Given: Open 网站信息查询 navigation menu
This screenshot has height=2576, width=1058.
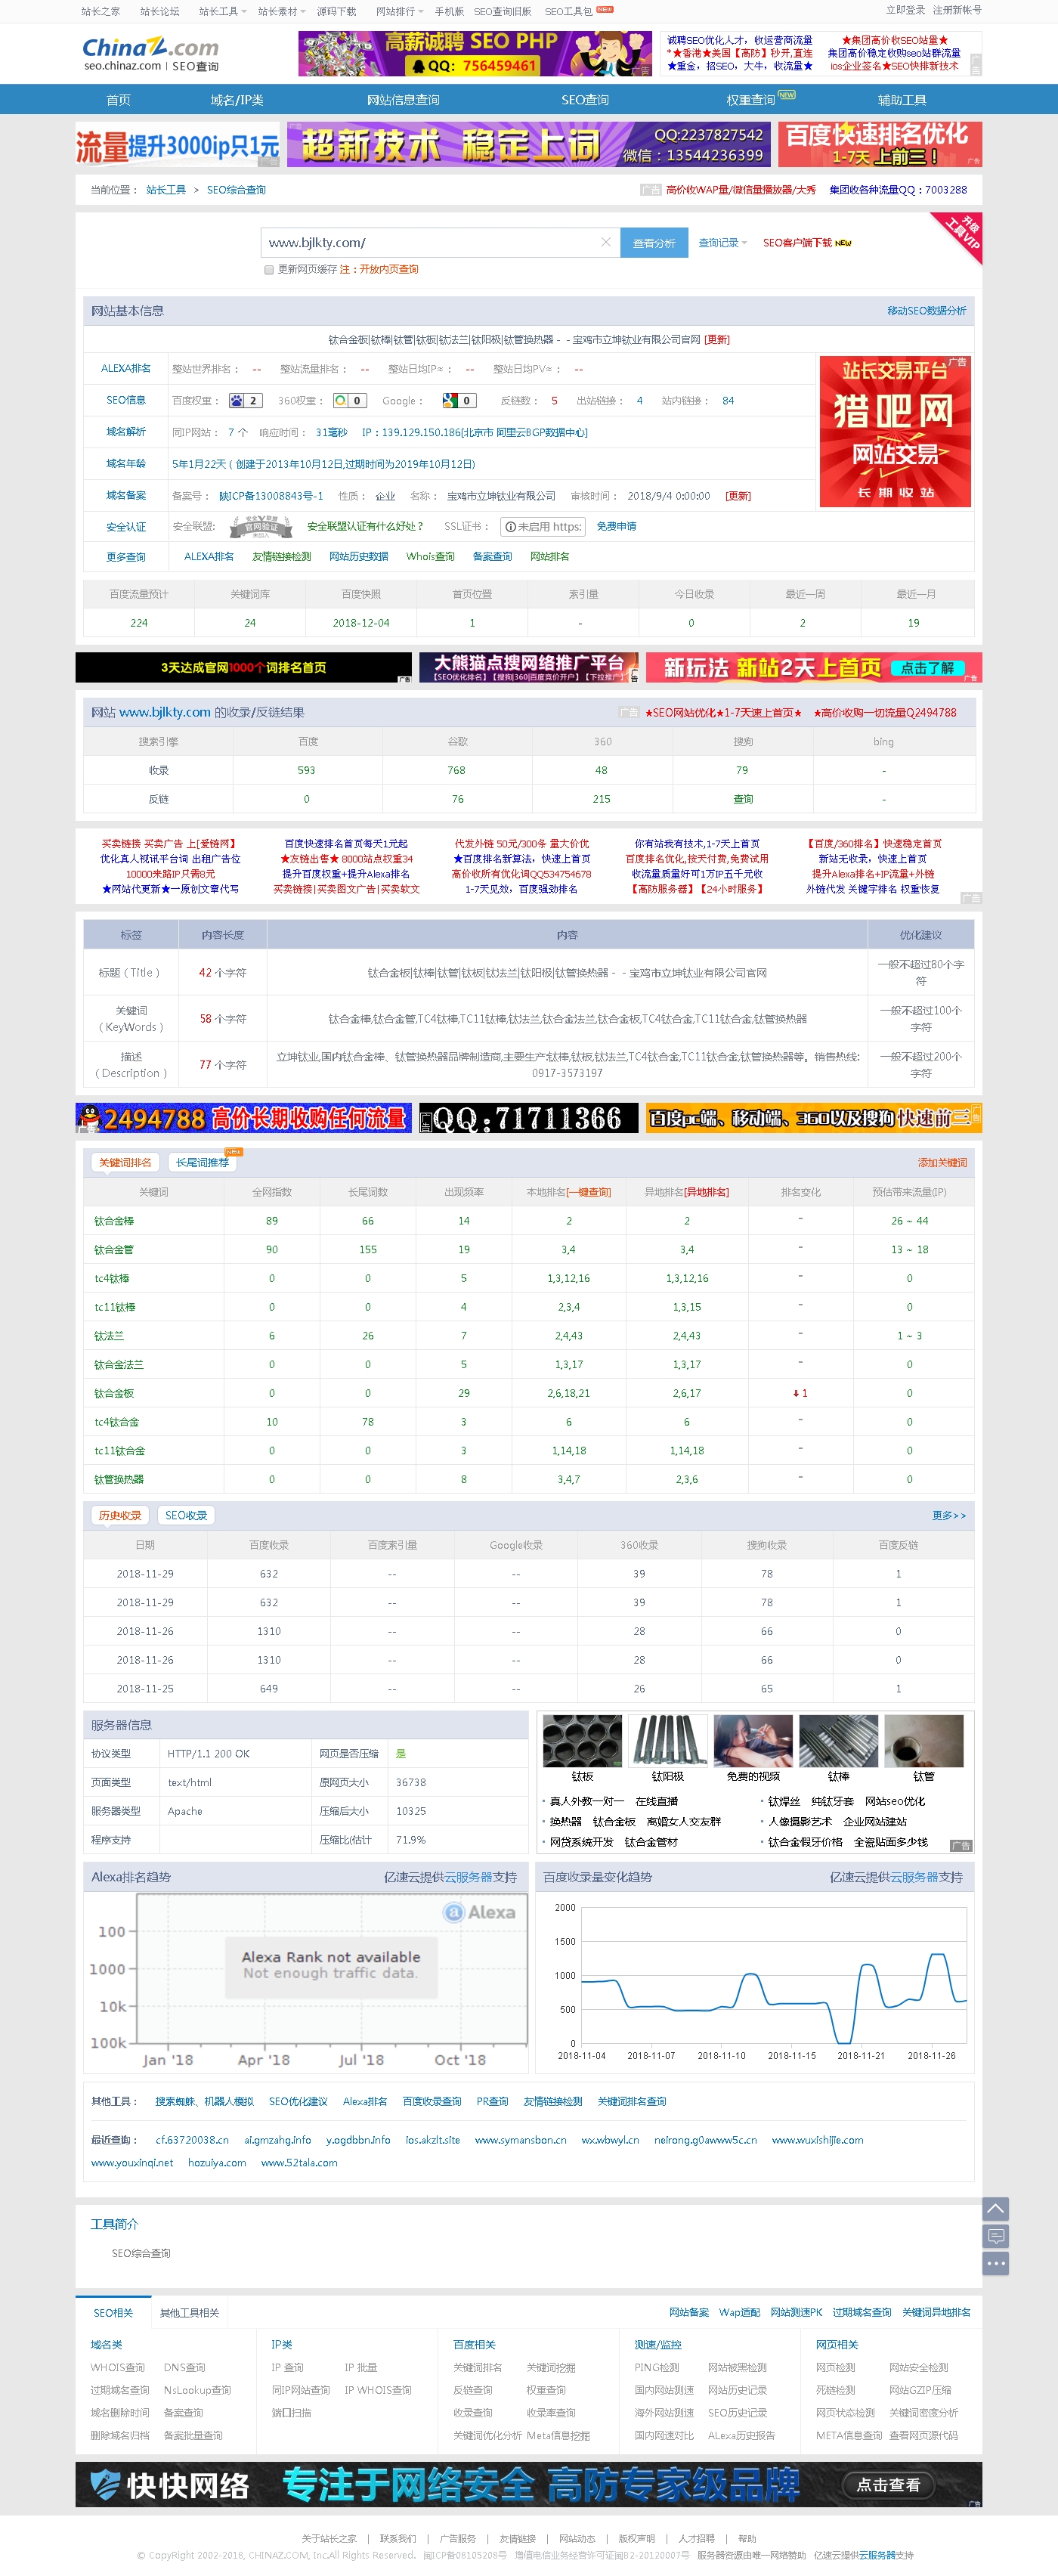Looking at the screenshot, I should 403,100.
